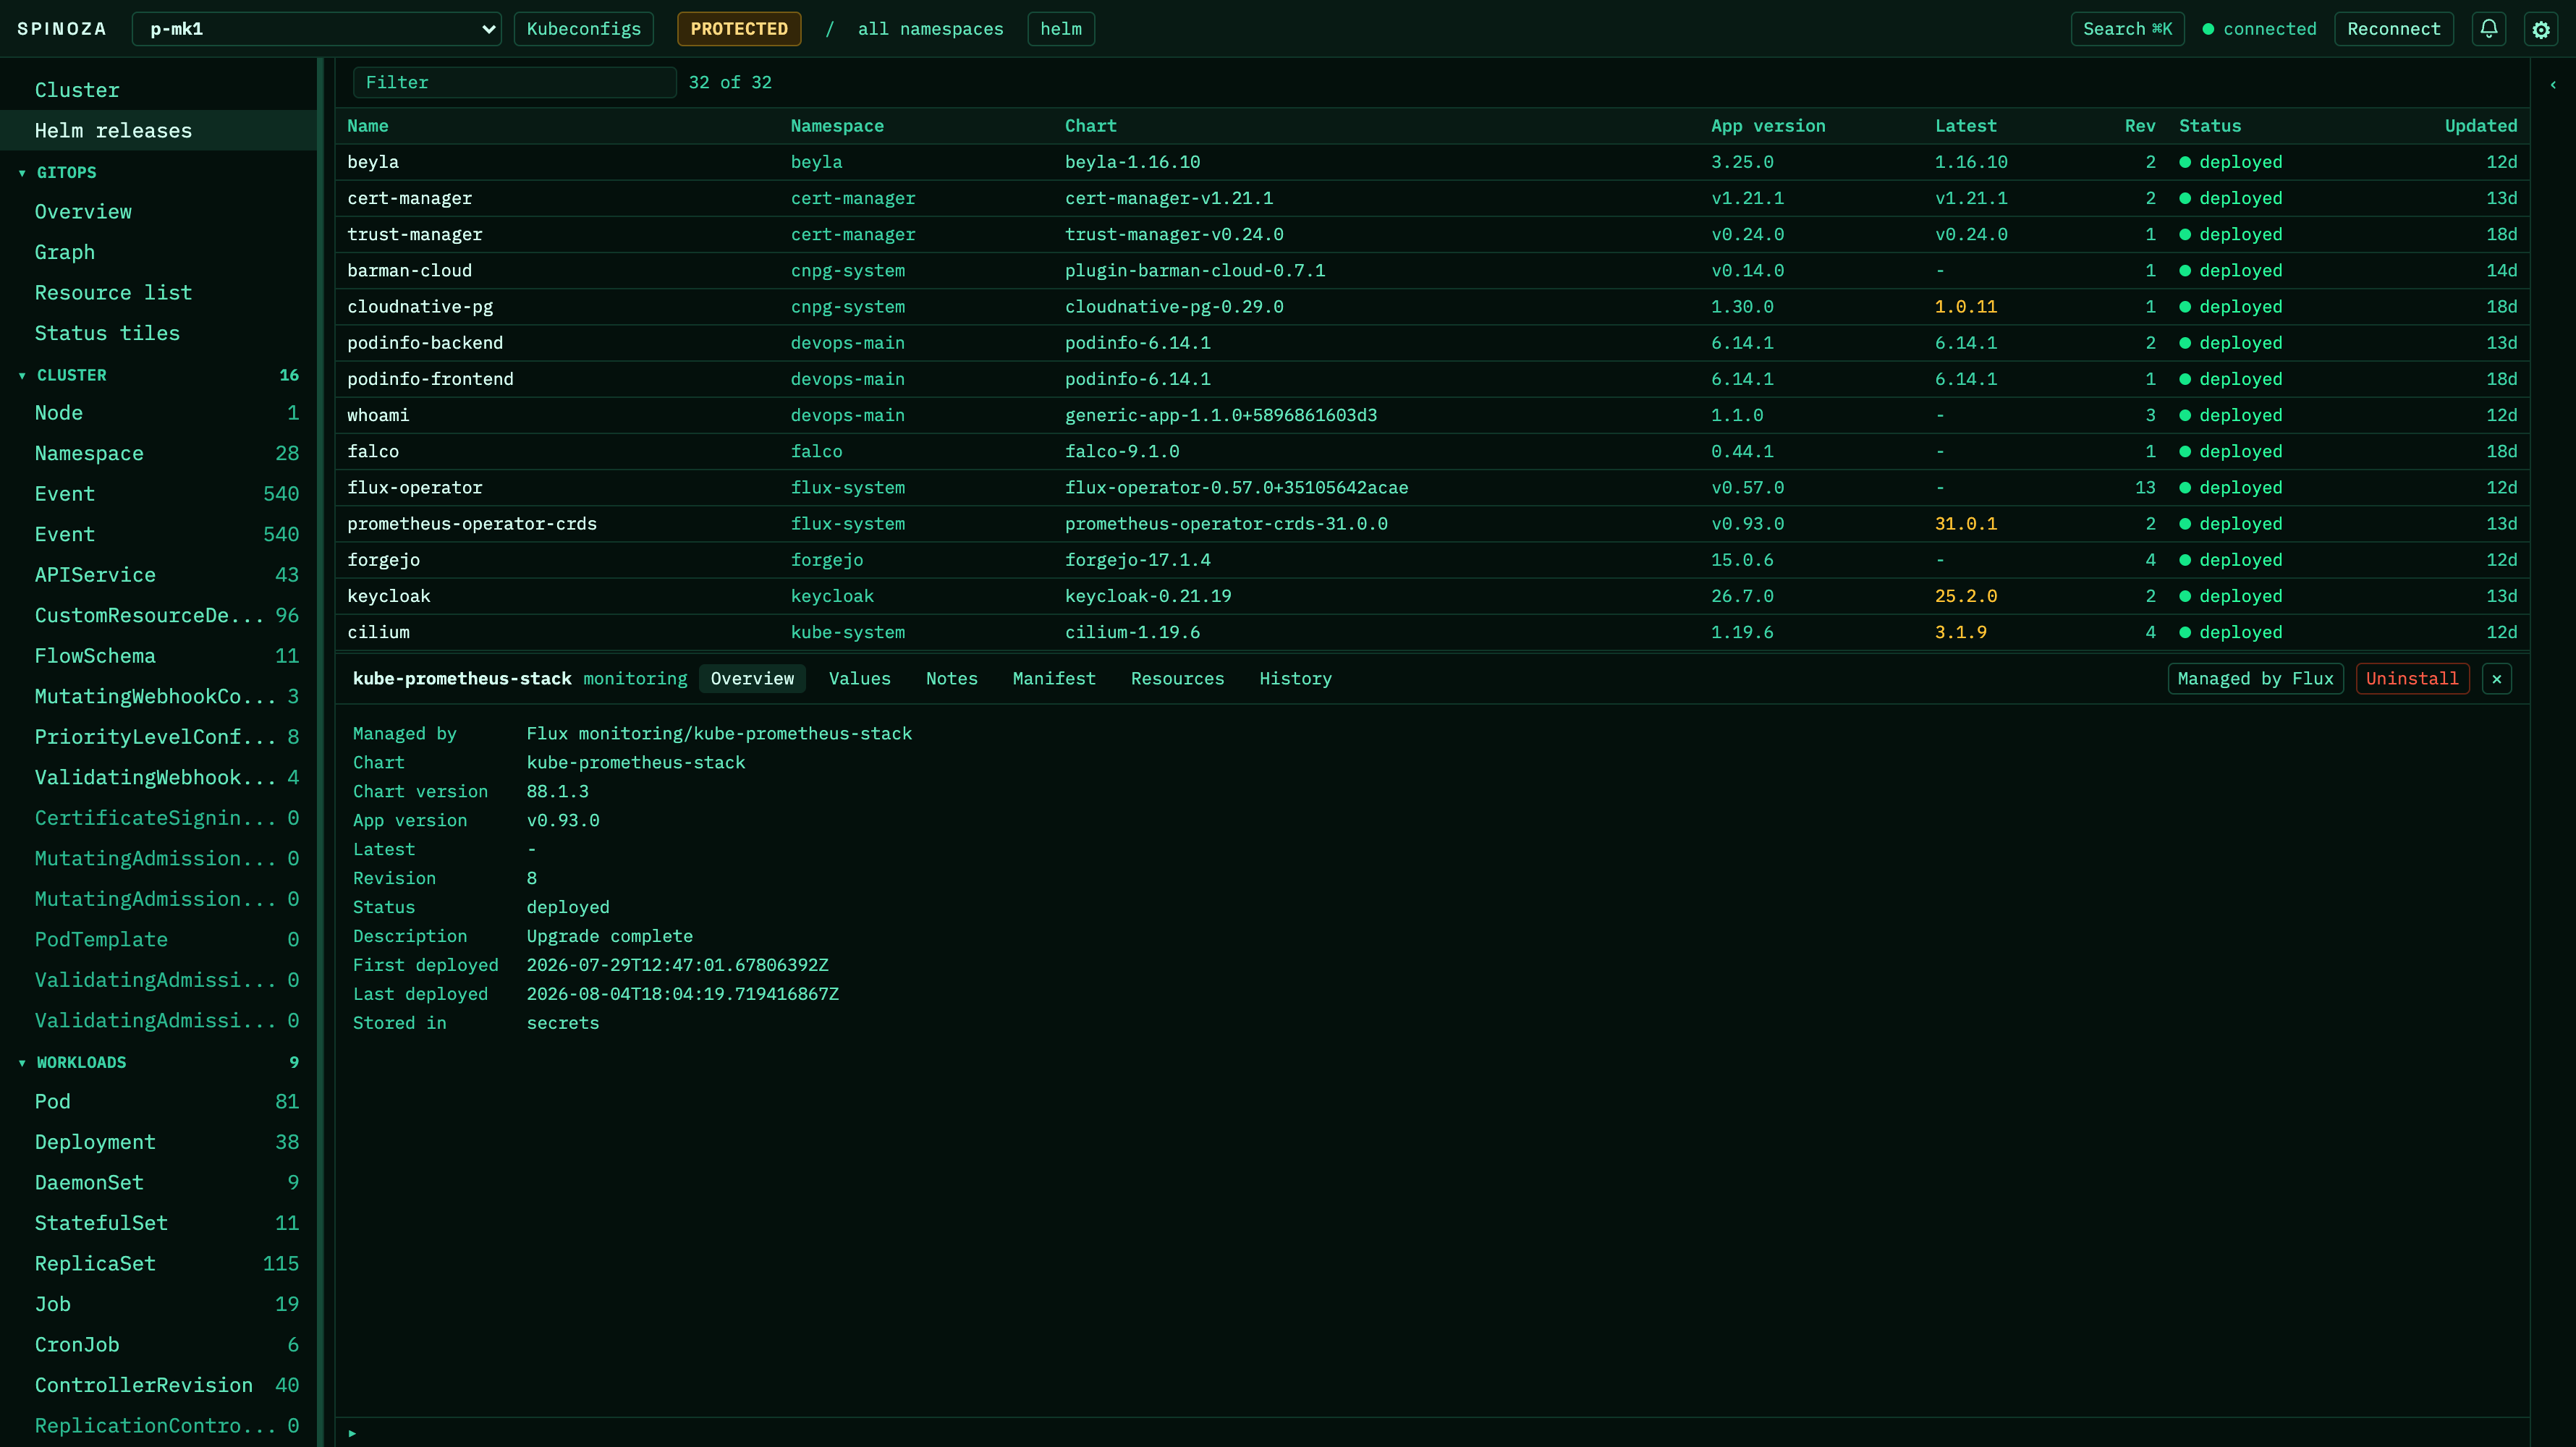The image size is (2576, 1447).
Task: Select the forgejo release row
Action: coord(1432,560)
